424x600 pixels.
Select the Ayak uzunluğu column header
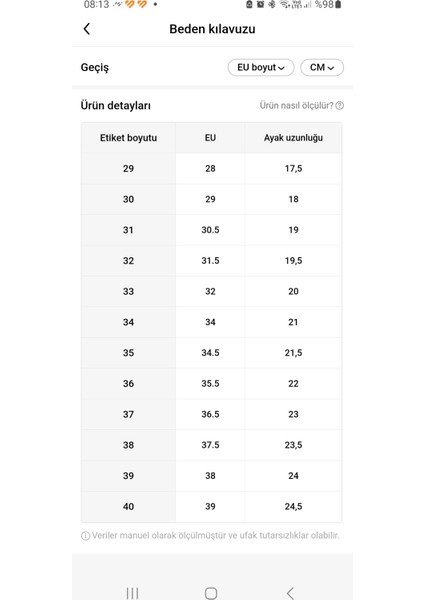tap(293, 138)
